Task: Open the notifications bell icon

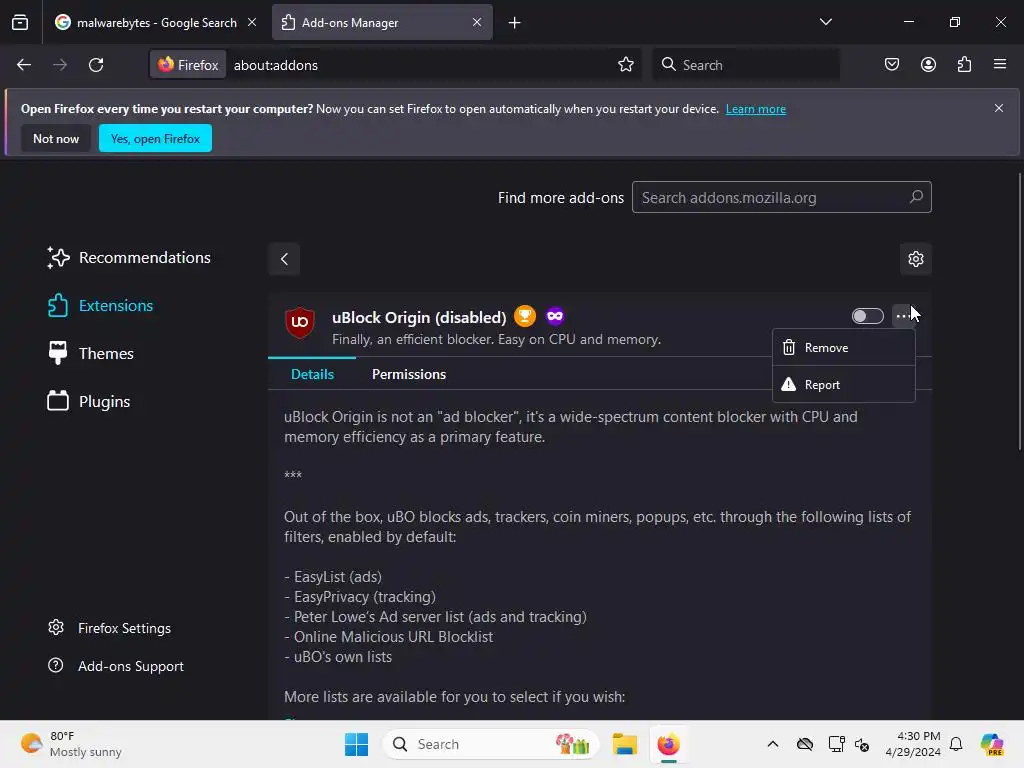Action: 956,744
